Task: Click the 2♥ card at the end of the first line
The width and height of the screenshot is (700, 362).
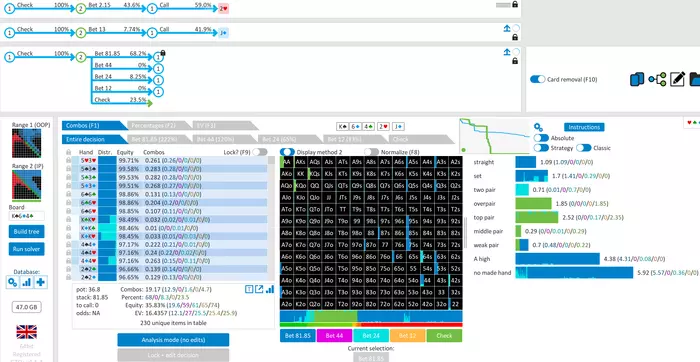Action: coord(224,8)
